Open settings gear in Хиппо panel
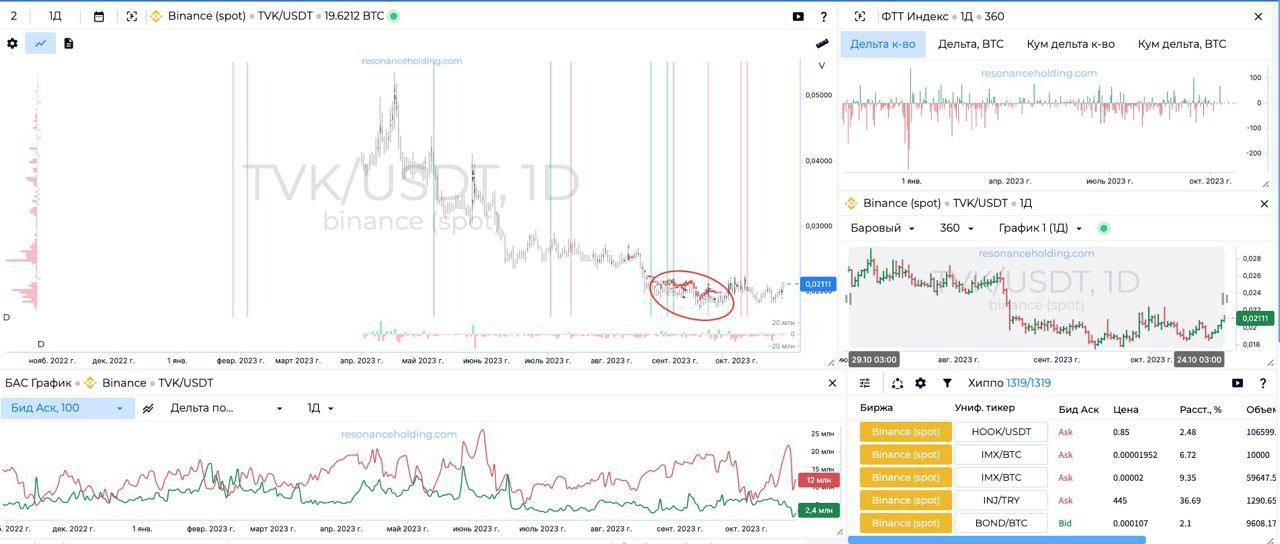Image resolution: width=1280 pixels, height=544 pixels. (921, 383)
